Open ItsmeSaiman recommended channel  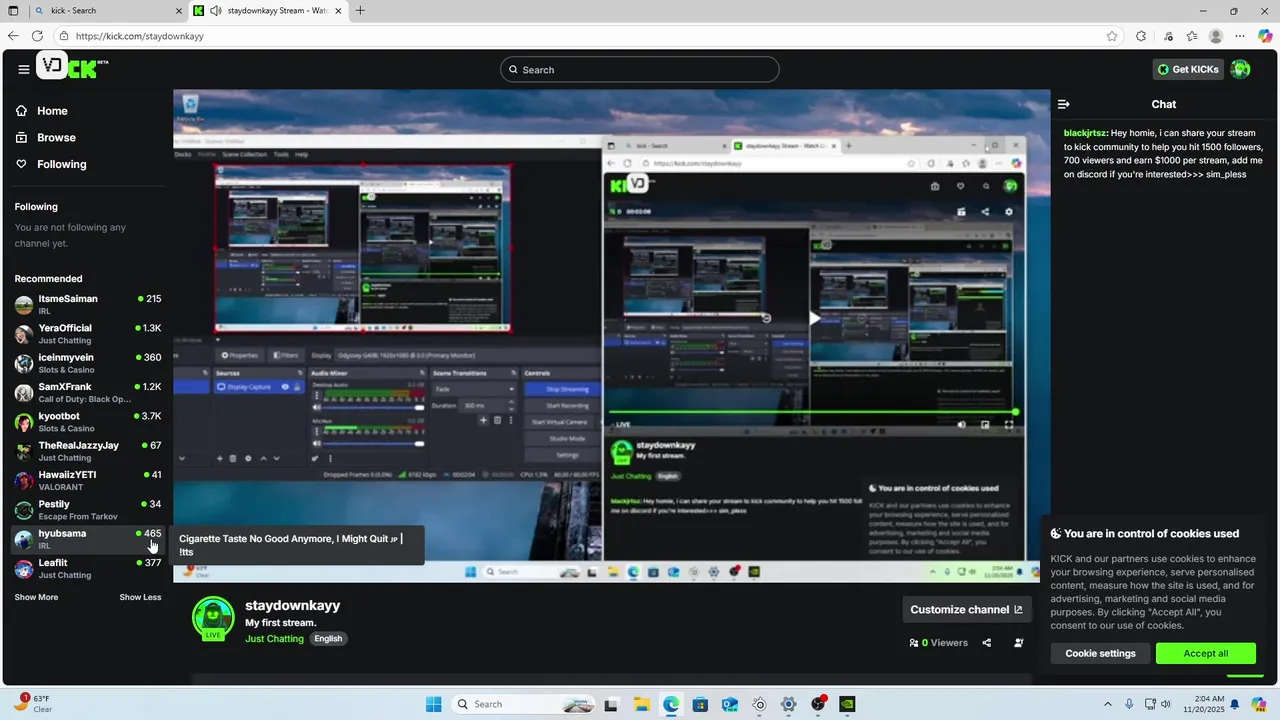coord(88,304)
